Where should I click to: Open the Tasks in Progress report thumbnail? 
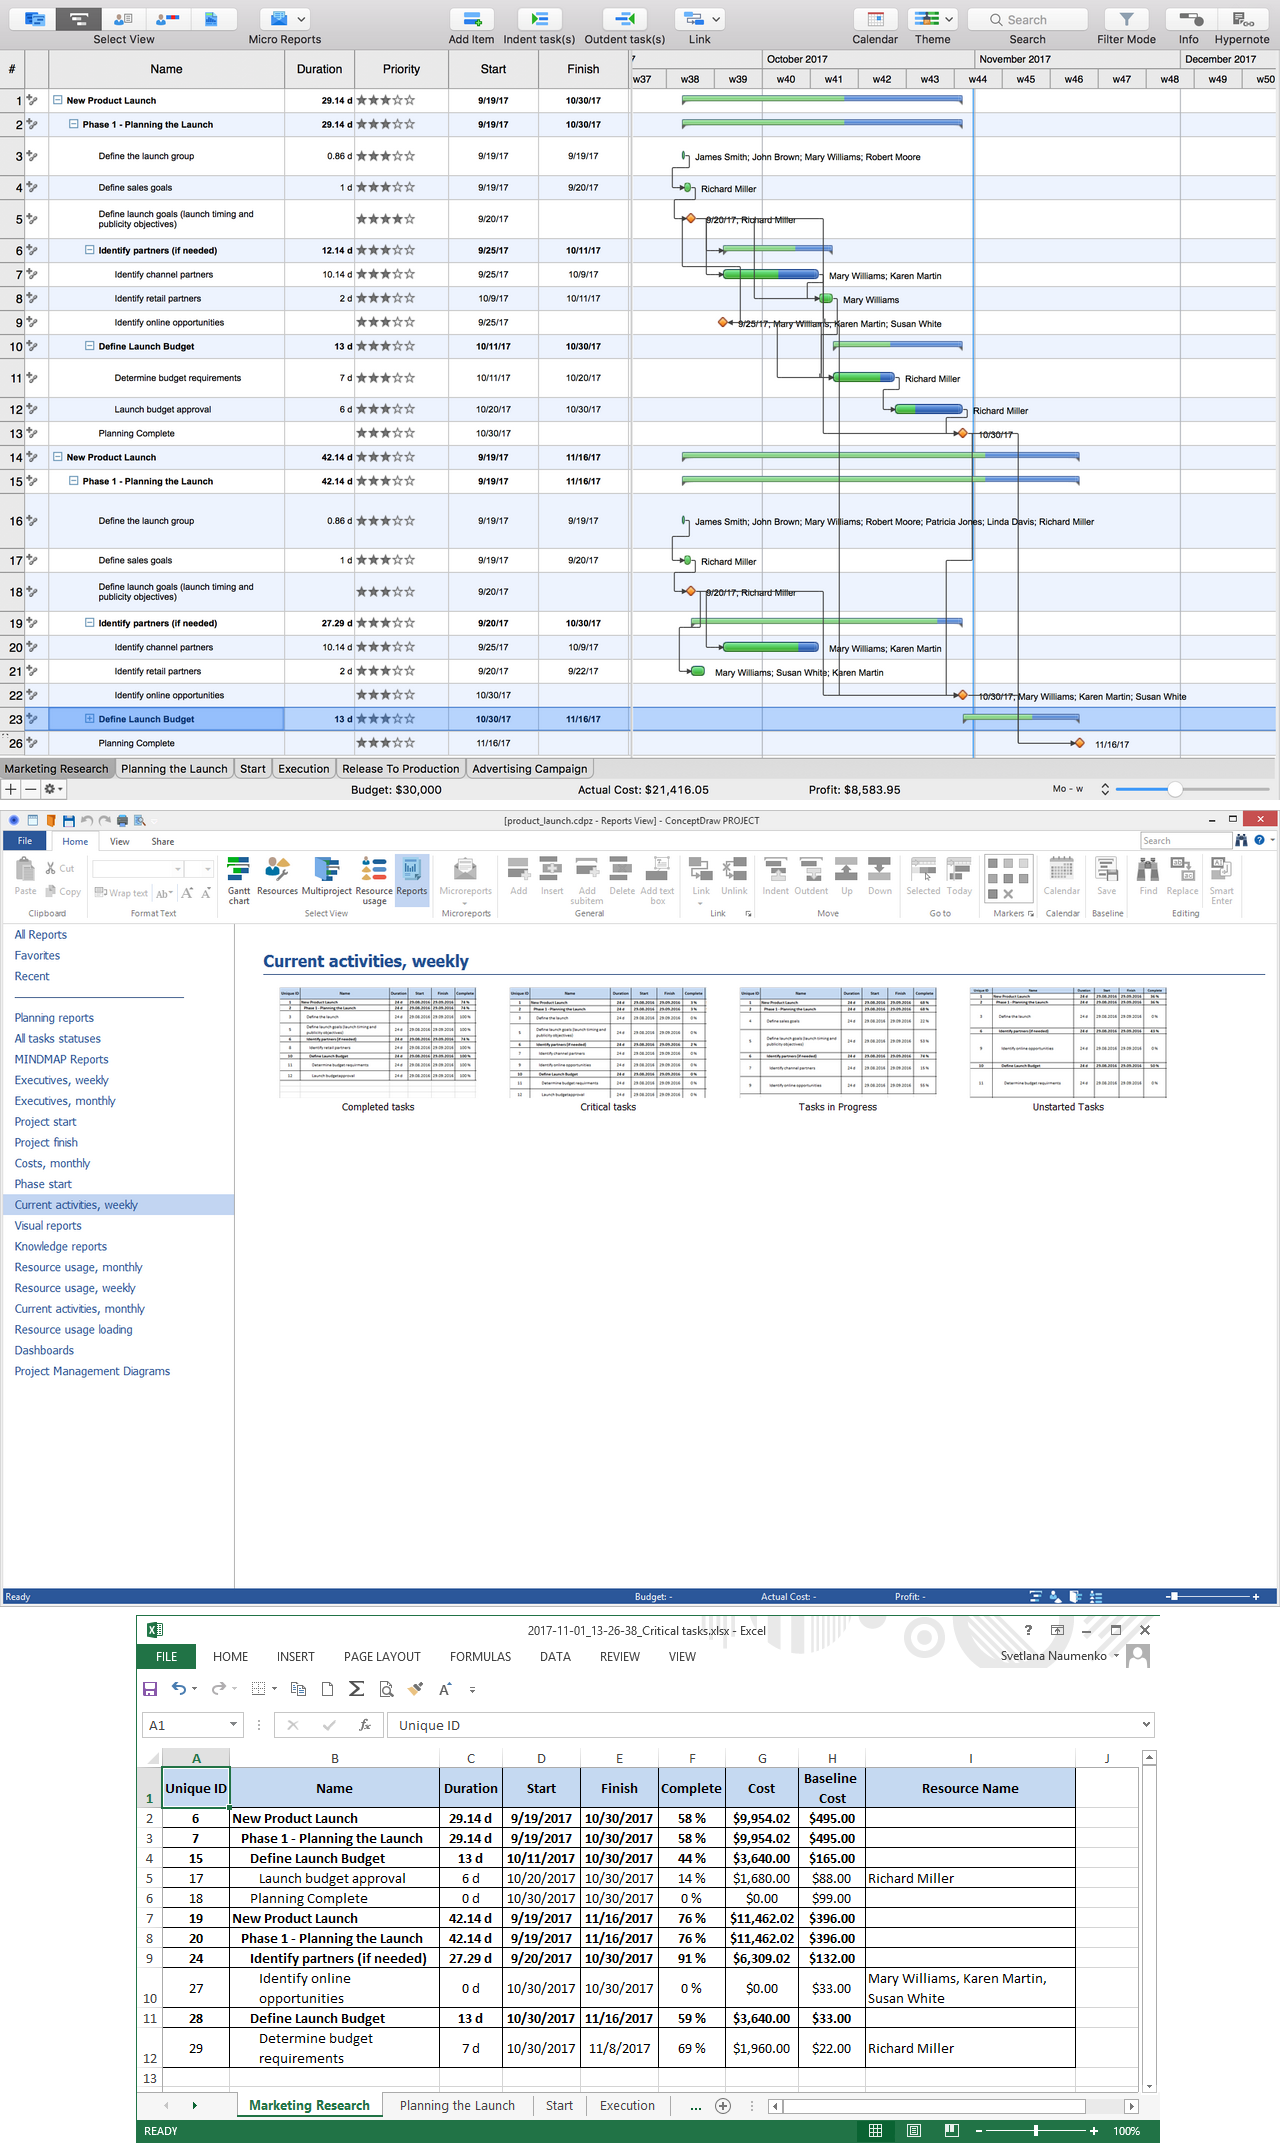point(838,1043)
